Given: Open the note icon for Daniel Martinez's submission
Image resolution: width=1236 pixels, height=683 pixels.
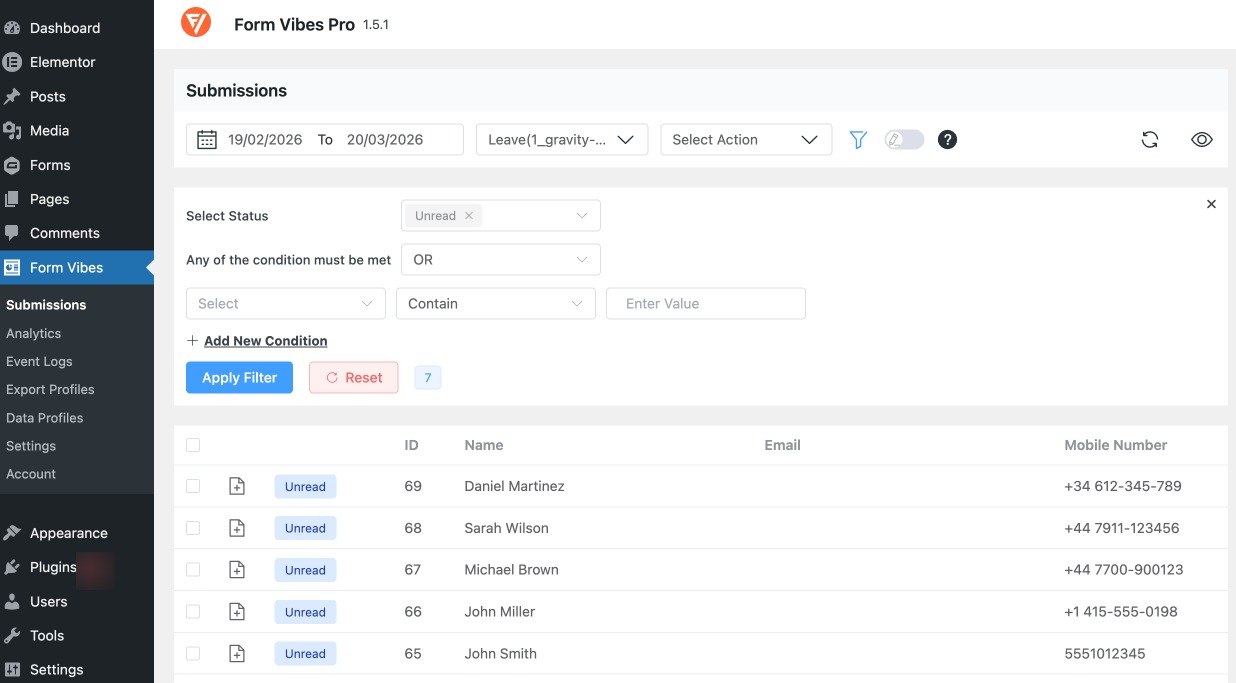Looking at the screenshot, I should pyautogui.click(x=237, y=486).
